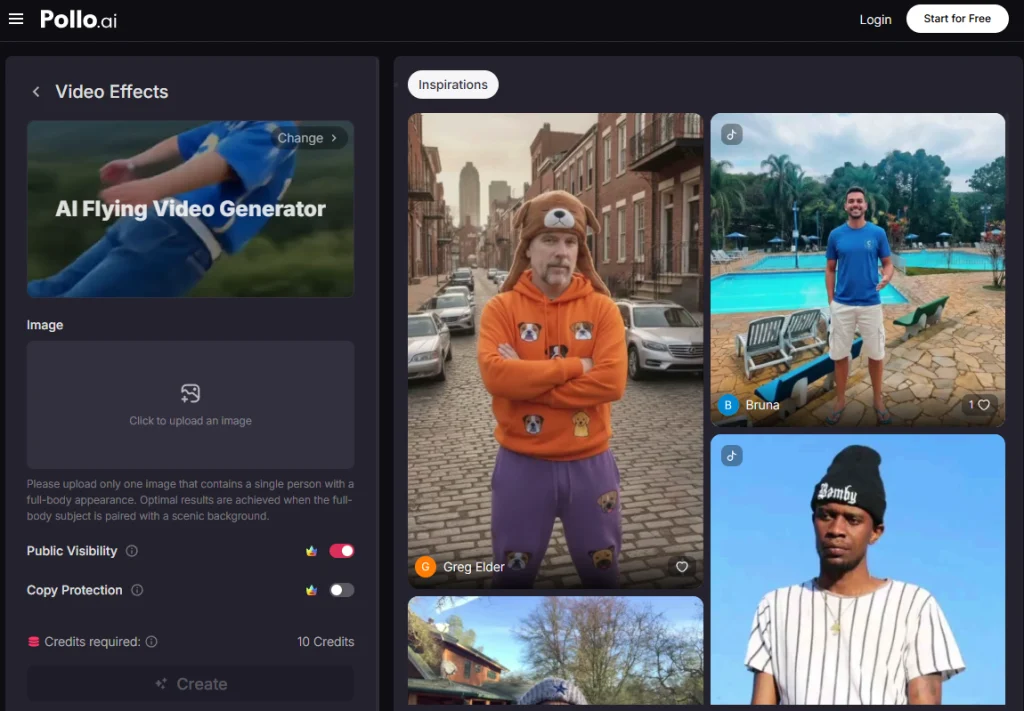This screenshot has width=1024, height=711.
Task: Click Credits required info icon
Action: coord(152,642)
